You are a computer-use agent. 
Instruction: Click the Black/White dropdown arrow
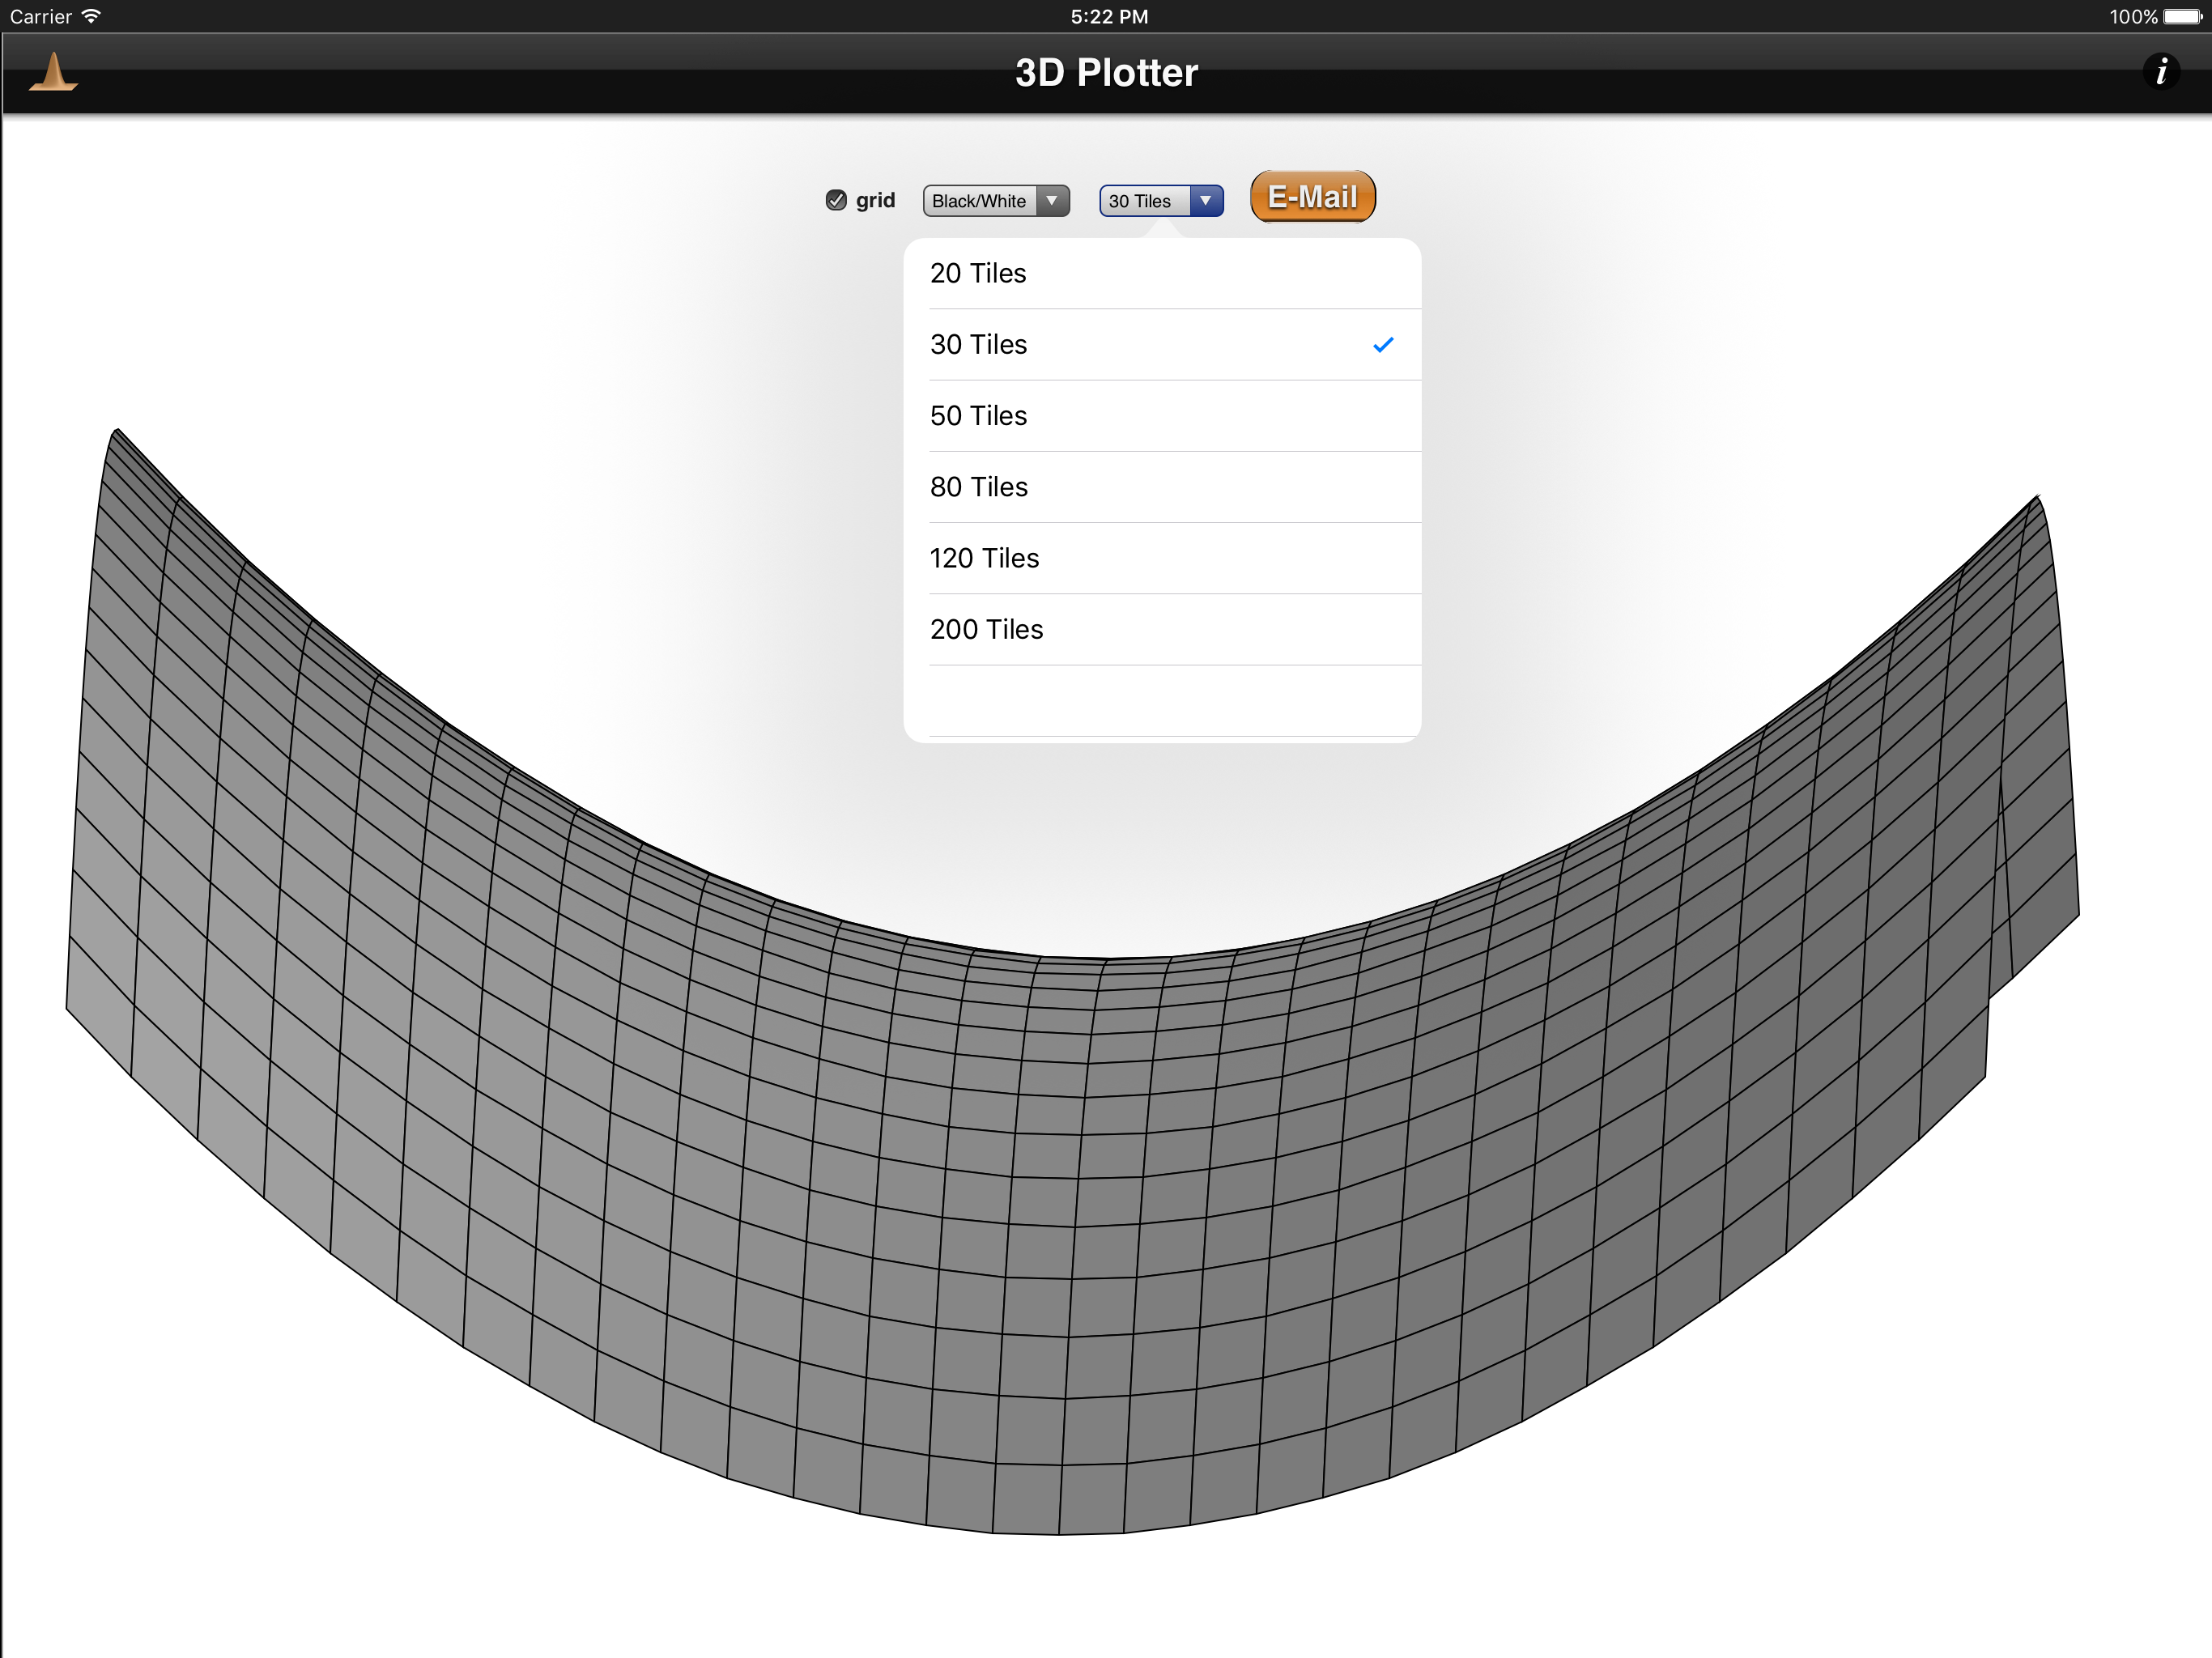1052,201
